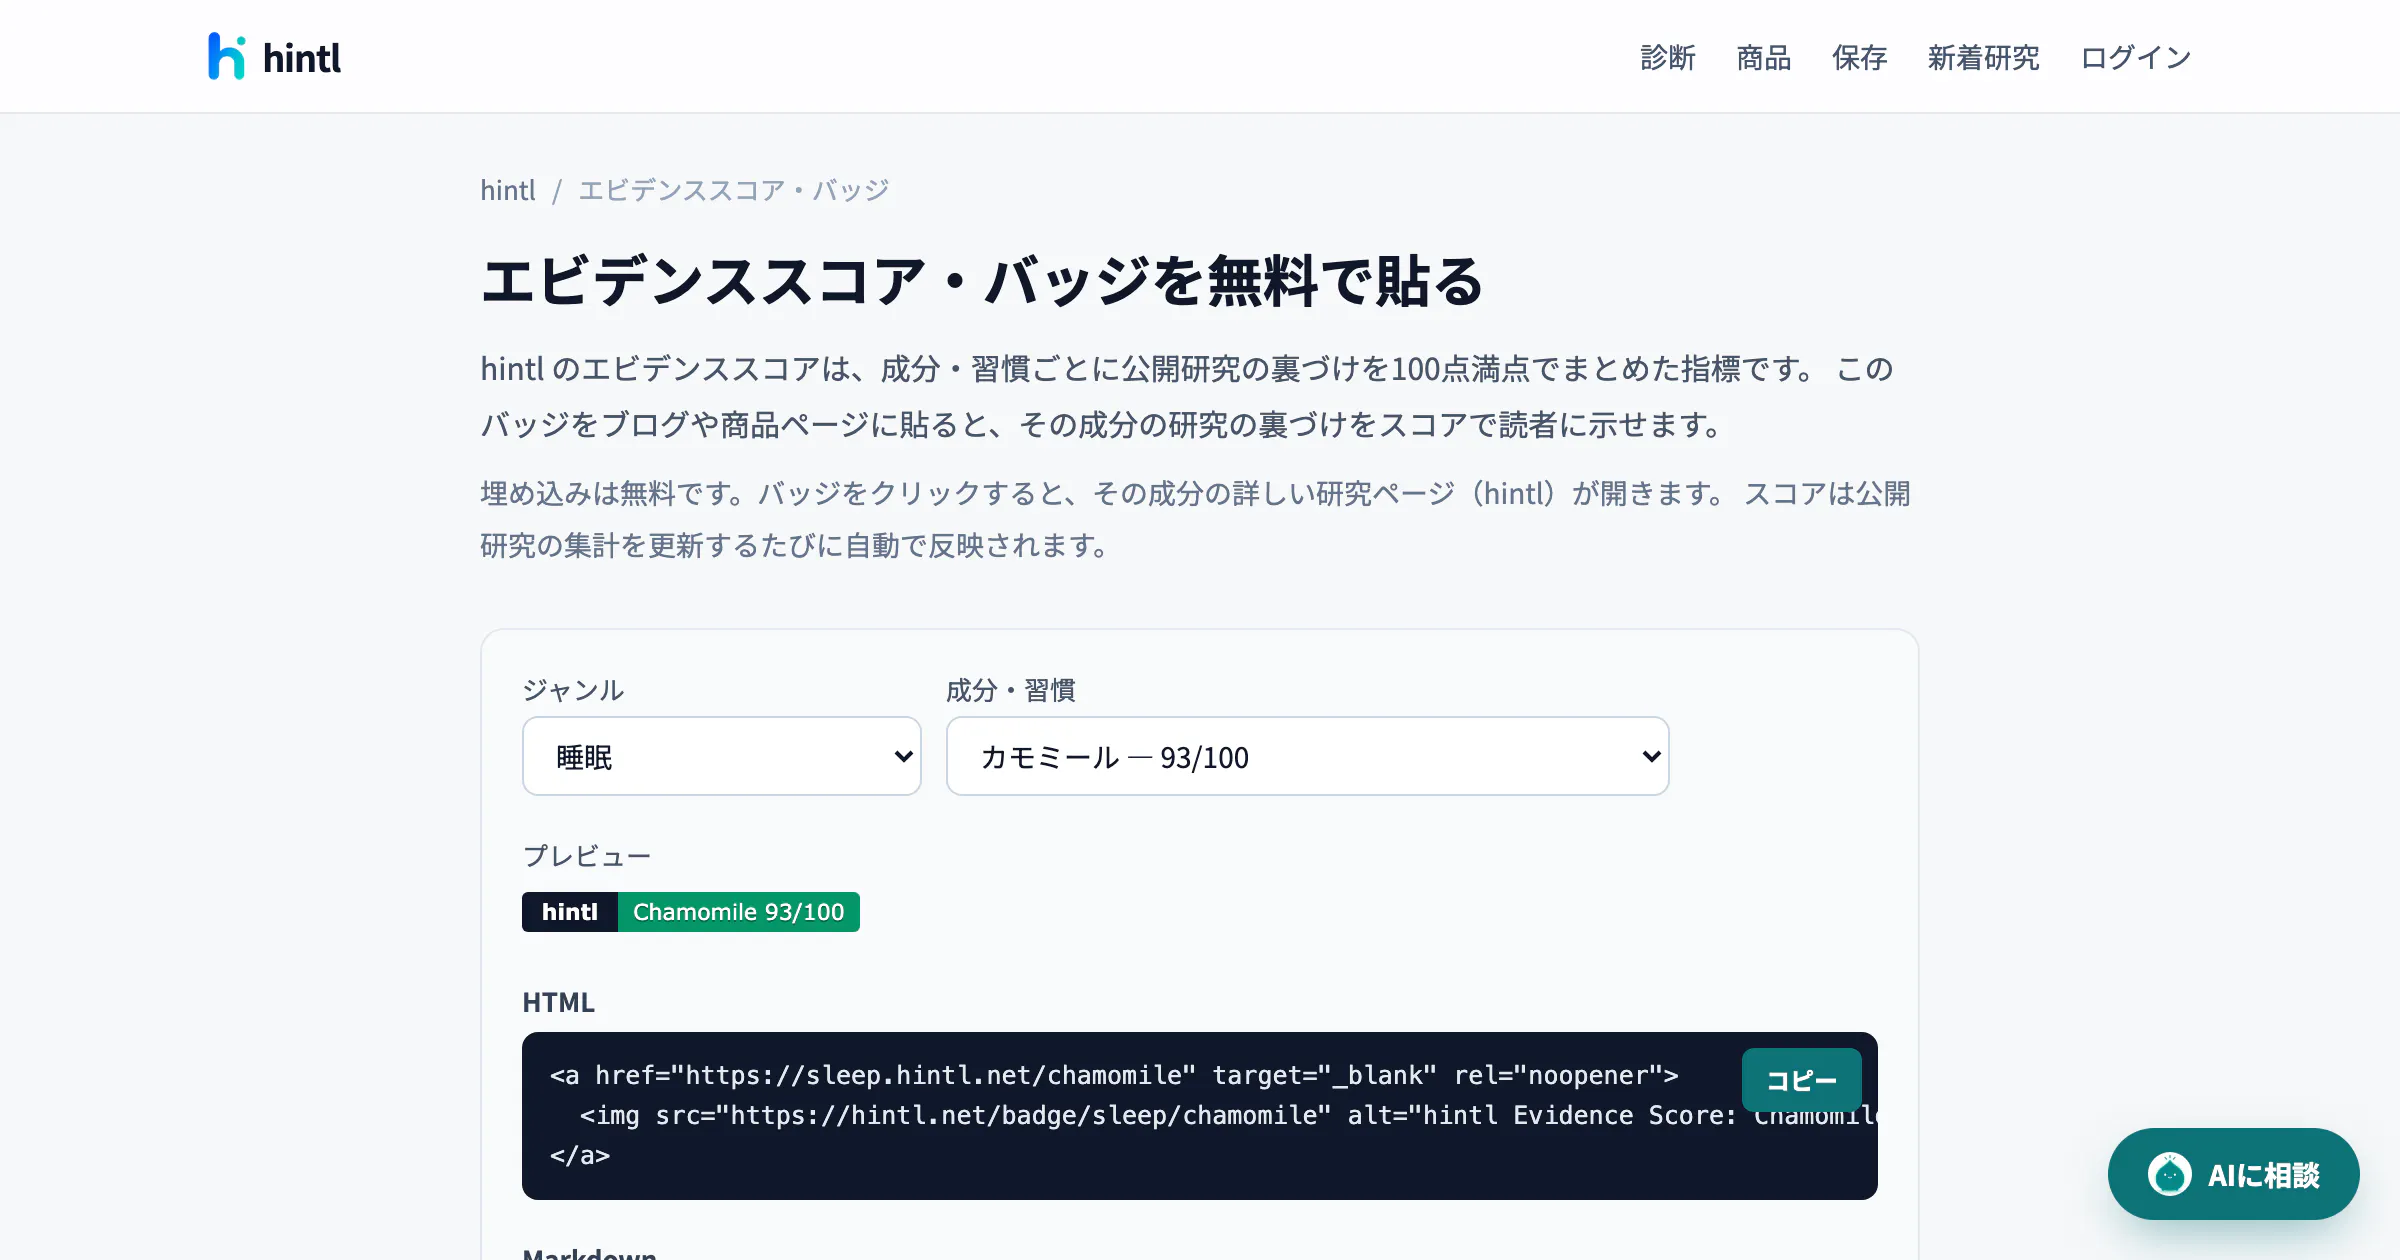Image resolution: width=2400 pixels, height=1260 pixels.
Task: Click the HTML section label
Action: (x=559, y=1002)
